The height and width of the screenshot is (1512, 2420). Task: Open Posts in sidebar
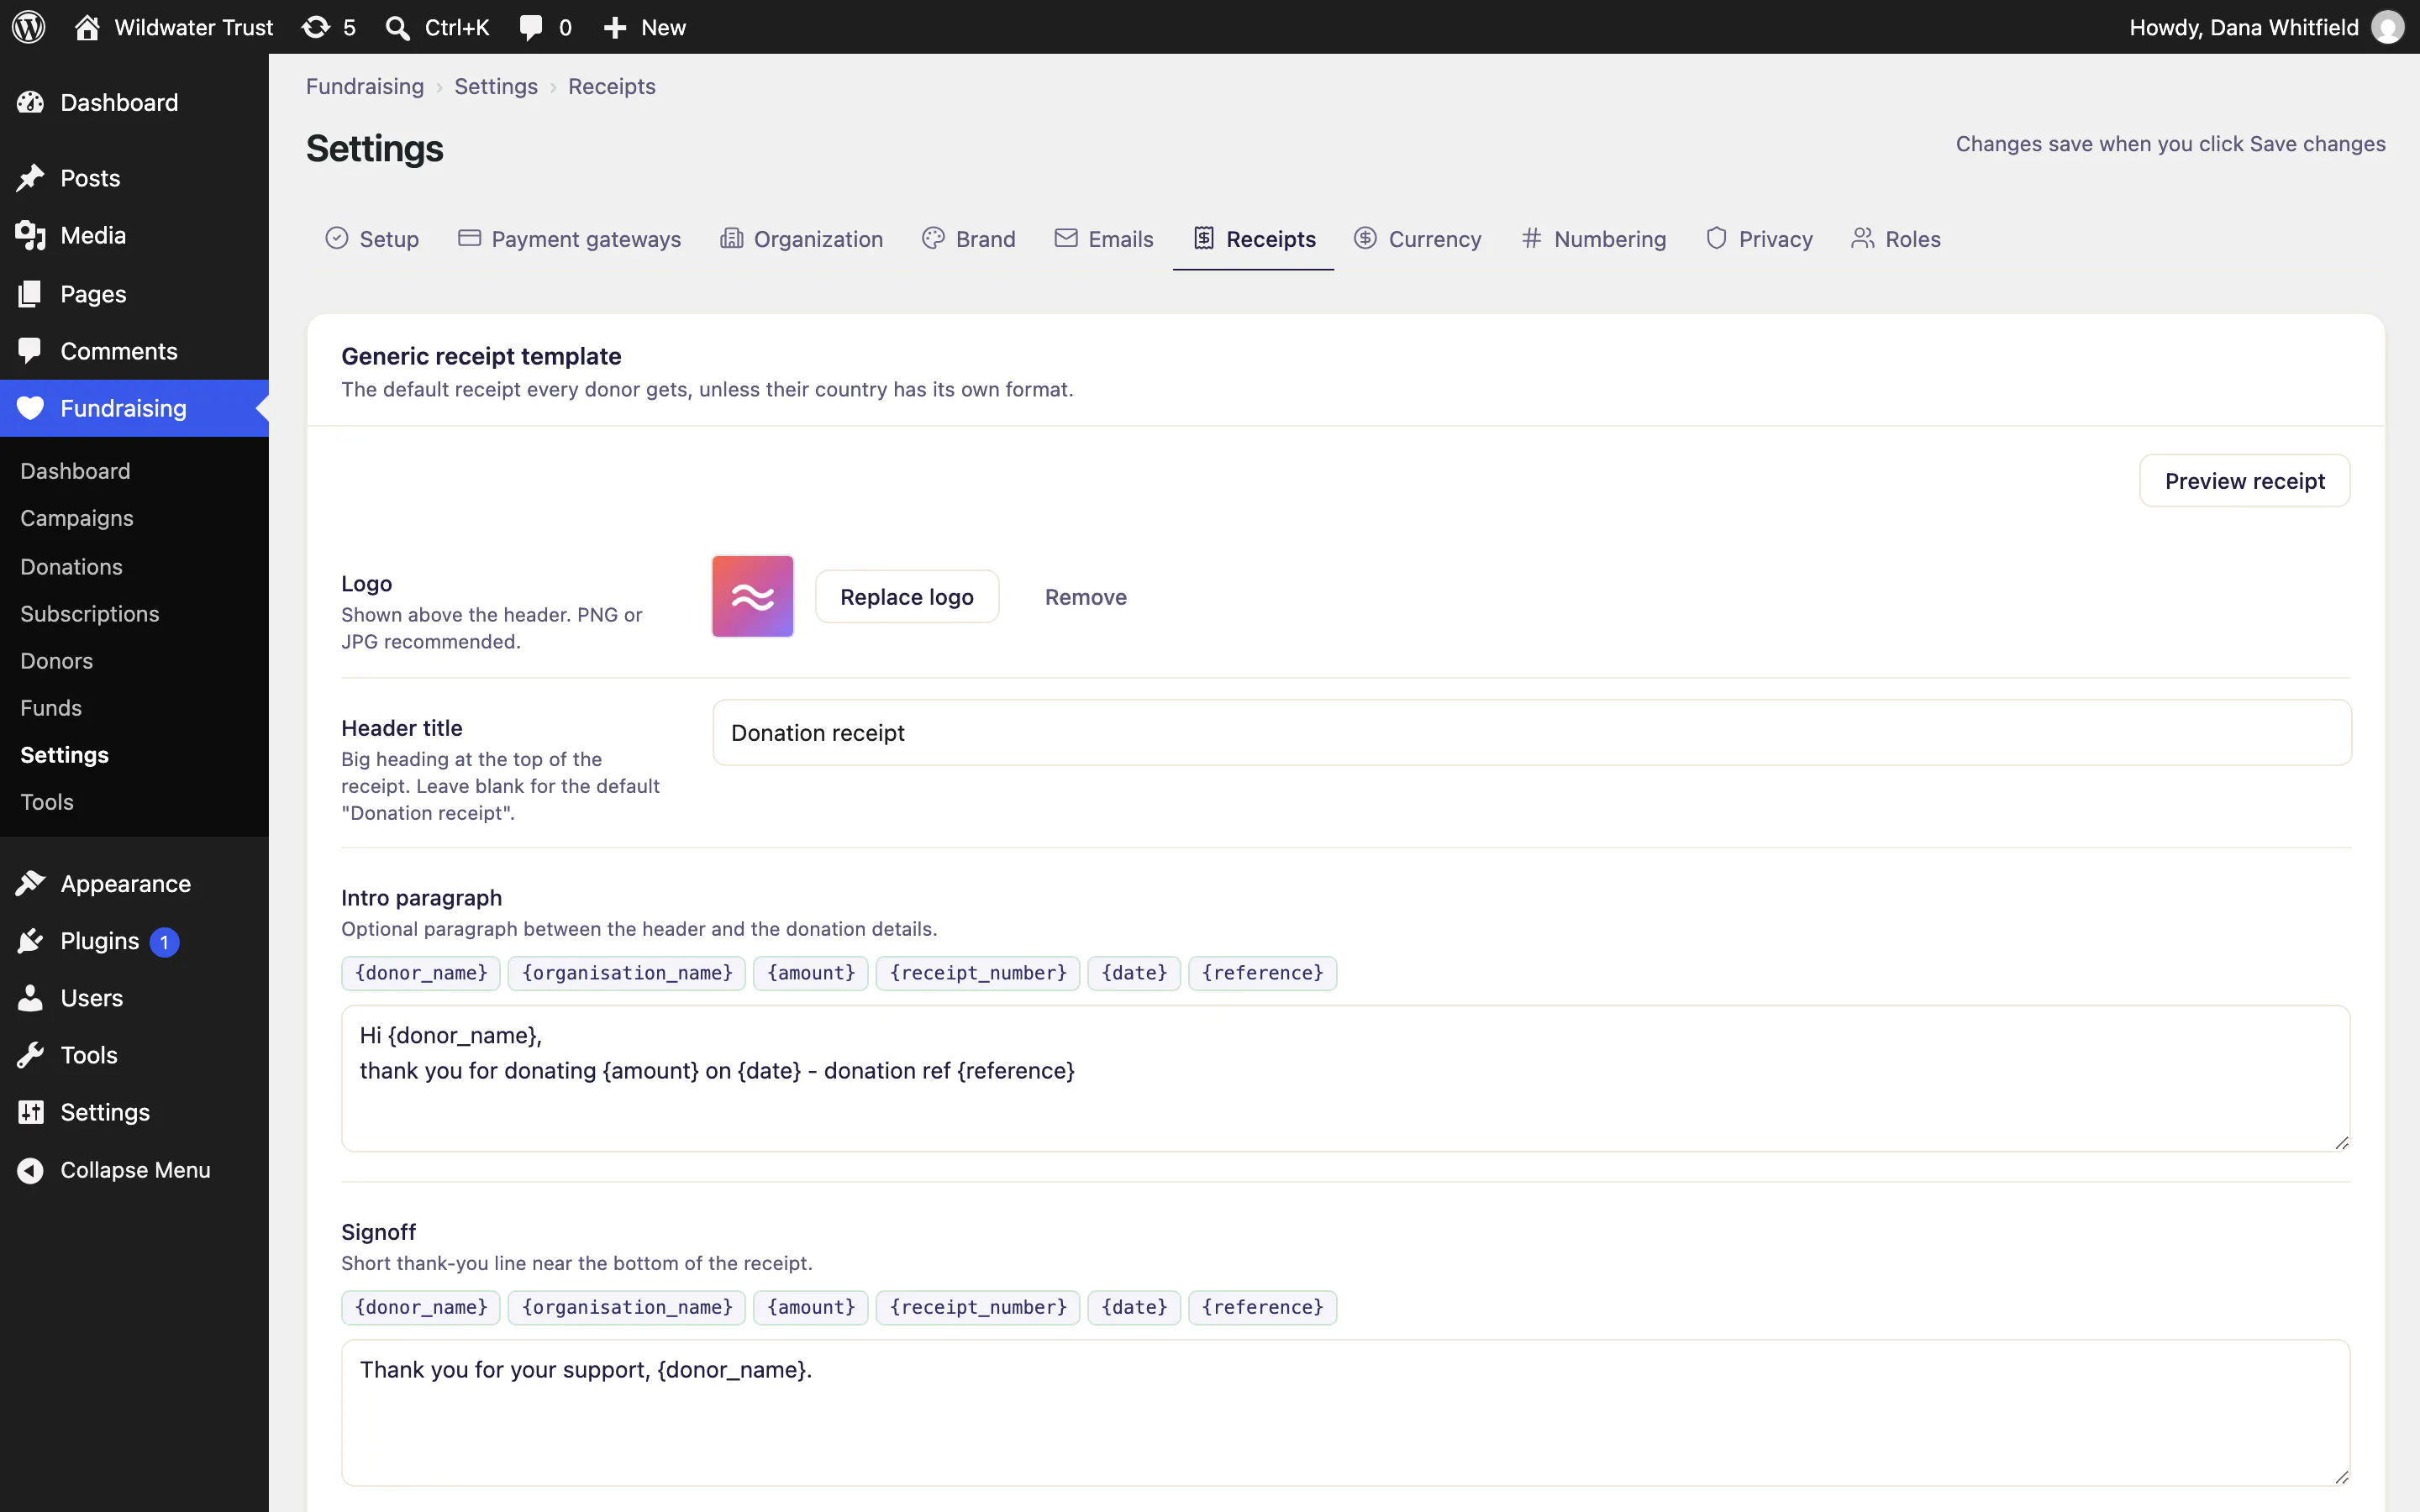click(x=134, y=178)
